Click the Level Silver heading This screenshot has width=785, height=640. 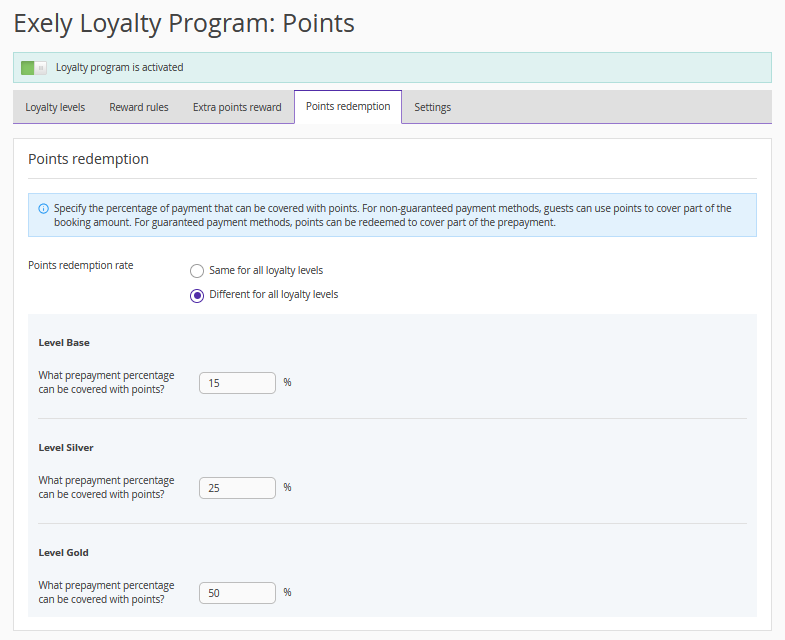pos(66,448)
